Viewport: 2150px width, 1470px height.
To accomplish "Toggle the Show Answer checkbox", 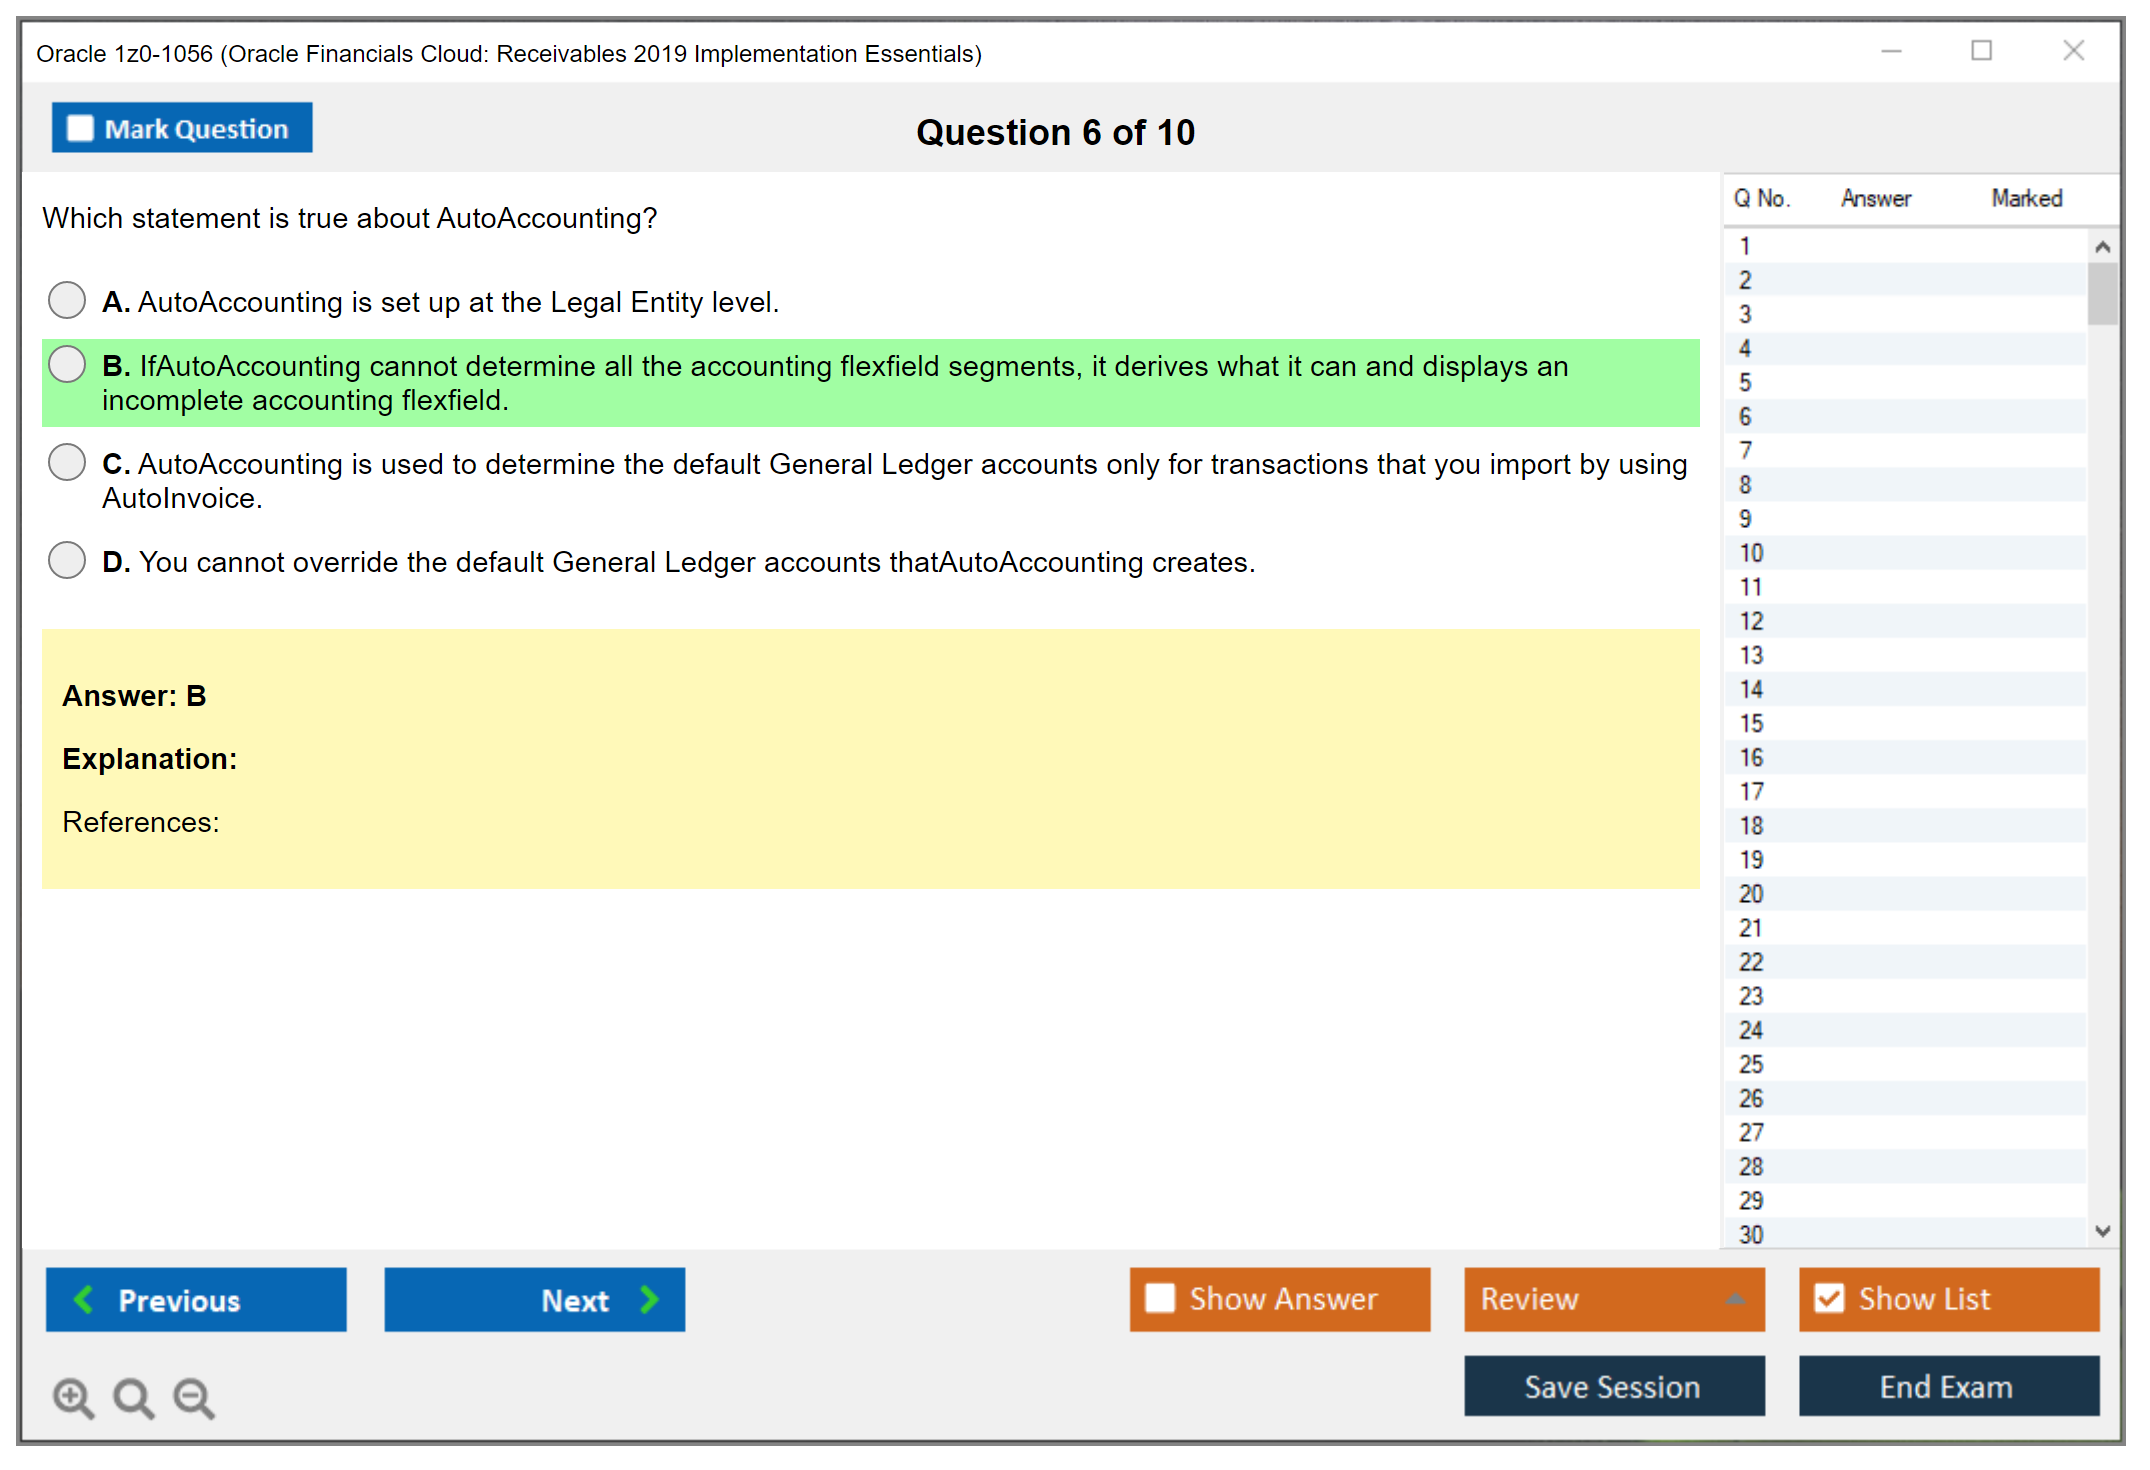I will (1160, 1298).
